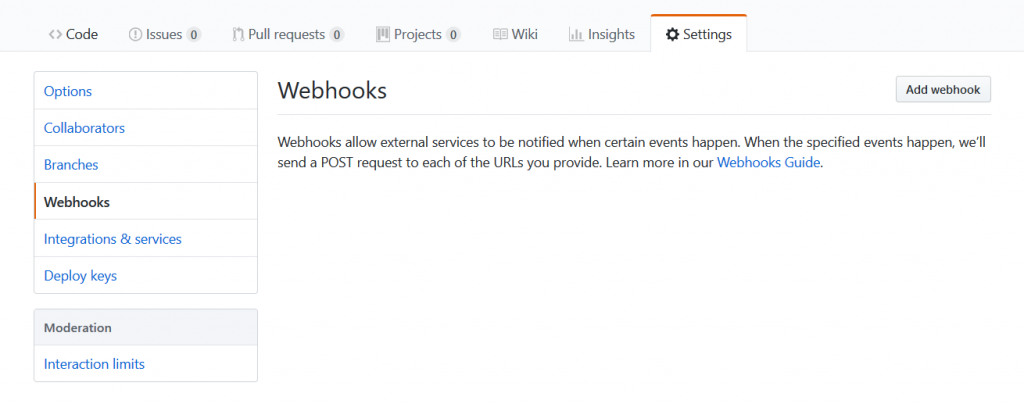The width and height of the screenshot is (1024, 404).
Task: Click the Settings gear icon
Action: click(672, 35)
